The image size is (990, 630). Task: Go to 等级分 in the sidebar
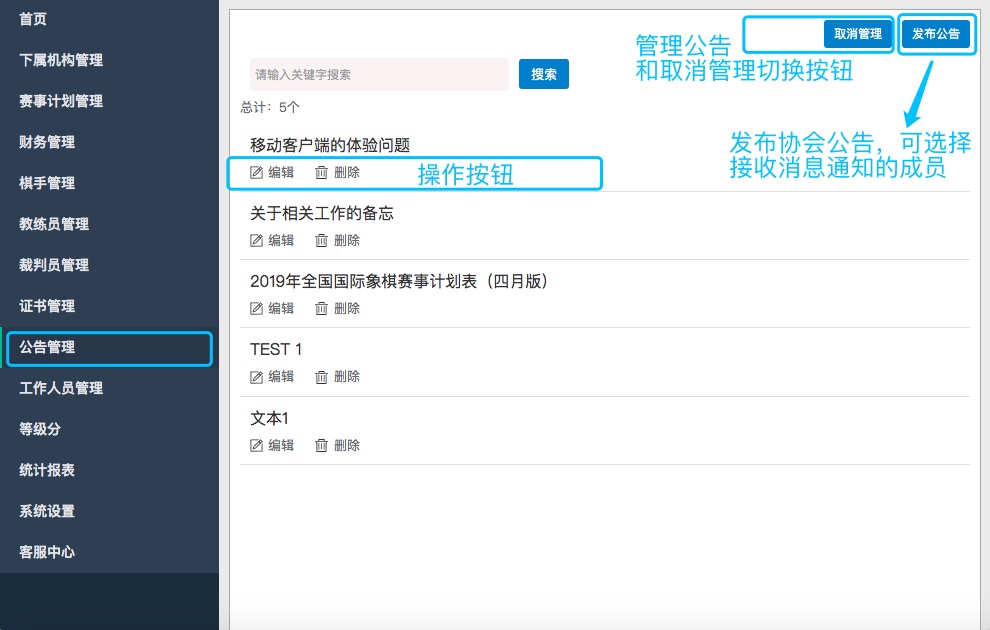[40, 429]
